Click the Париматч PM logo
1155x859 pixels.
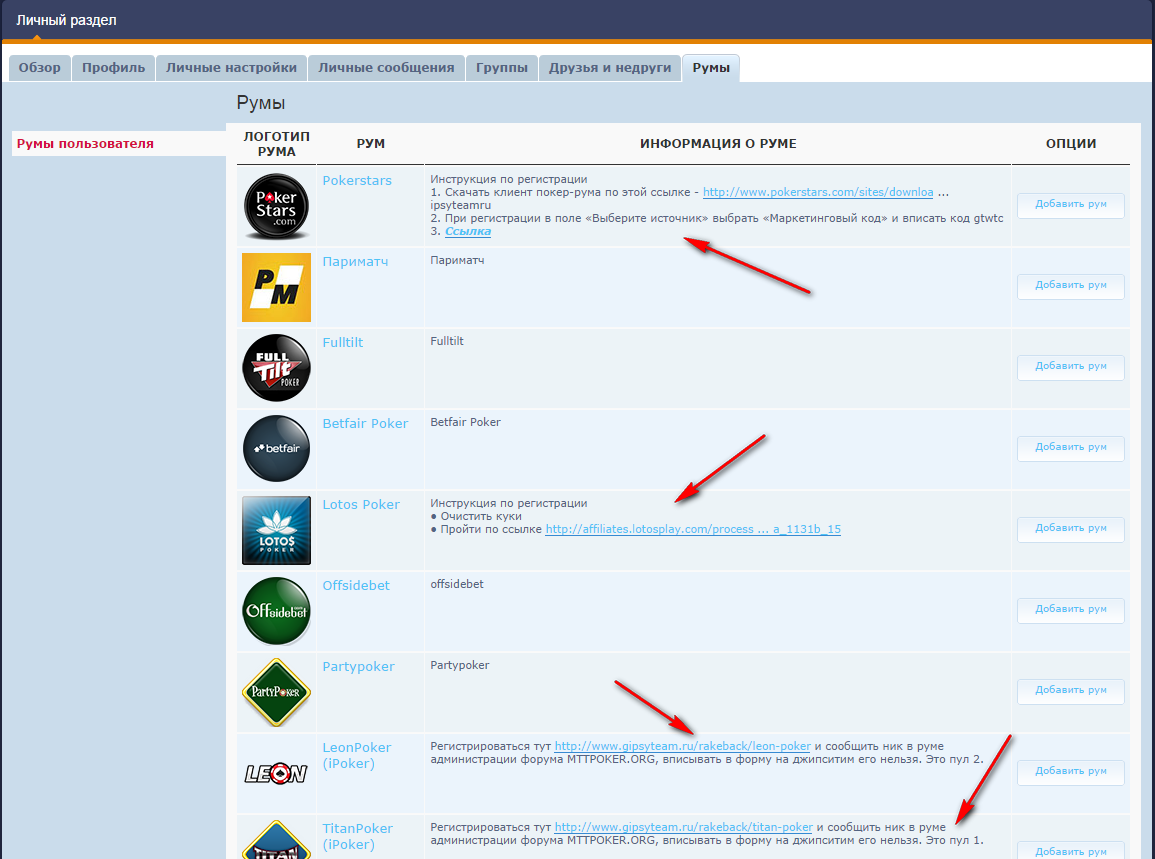coord(276,287)
